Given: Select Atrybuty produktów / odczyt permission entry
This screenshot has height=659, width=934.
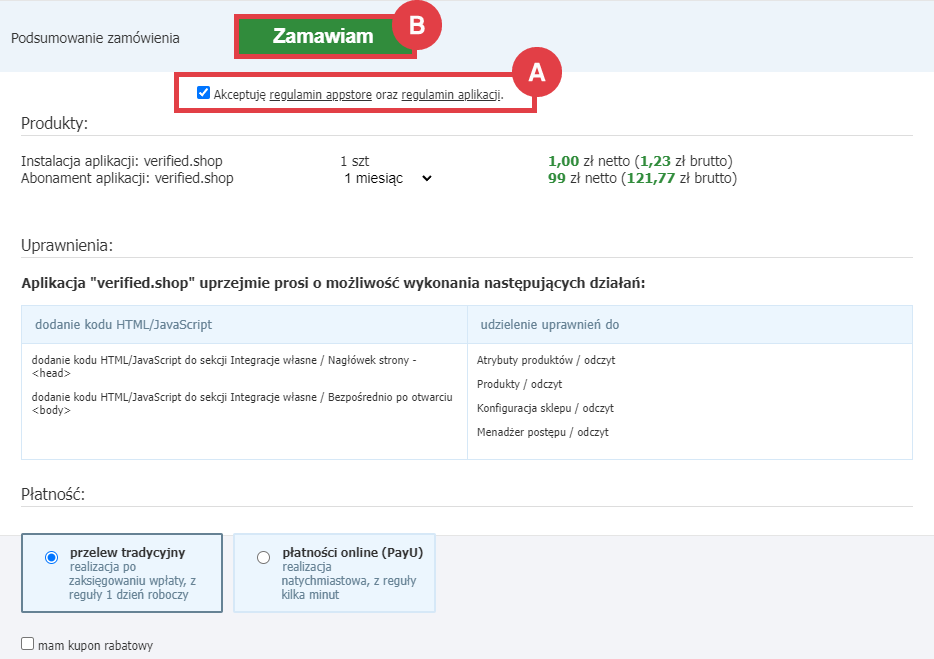Looking at the screenshot, I should [x=538, y=360].
